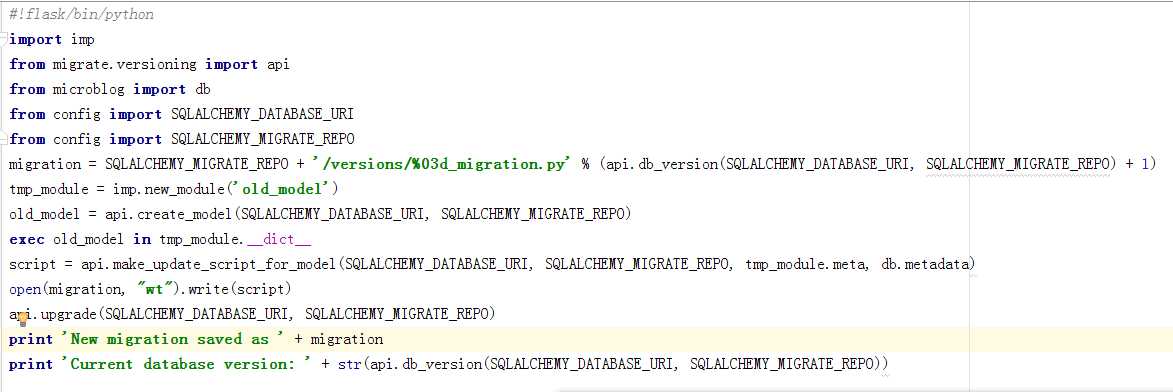Click 'imp.new_module' in the tmp_module line
Image resolution: width=1173 pixels, height=392 pixels.
pyautogui.click(x=170, y=189)
